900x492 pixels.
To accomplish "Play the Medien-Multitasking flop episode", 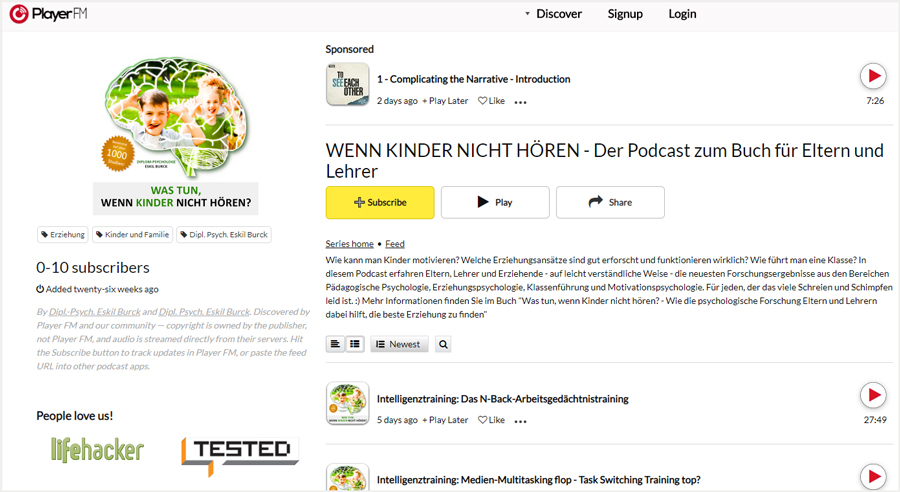I will [873, 476].
